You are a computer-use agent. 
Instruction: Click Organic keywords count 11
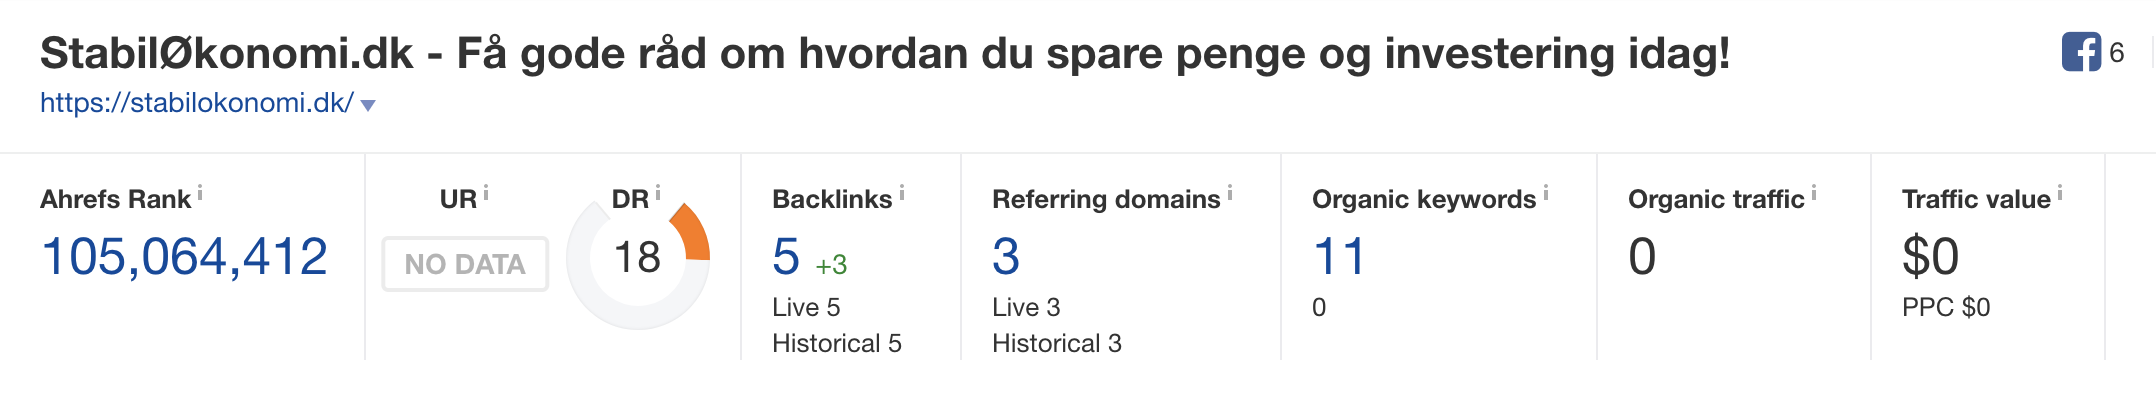click(1339, 257)
